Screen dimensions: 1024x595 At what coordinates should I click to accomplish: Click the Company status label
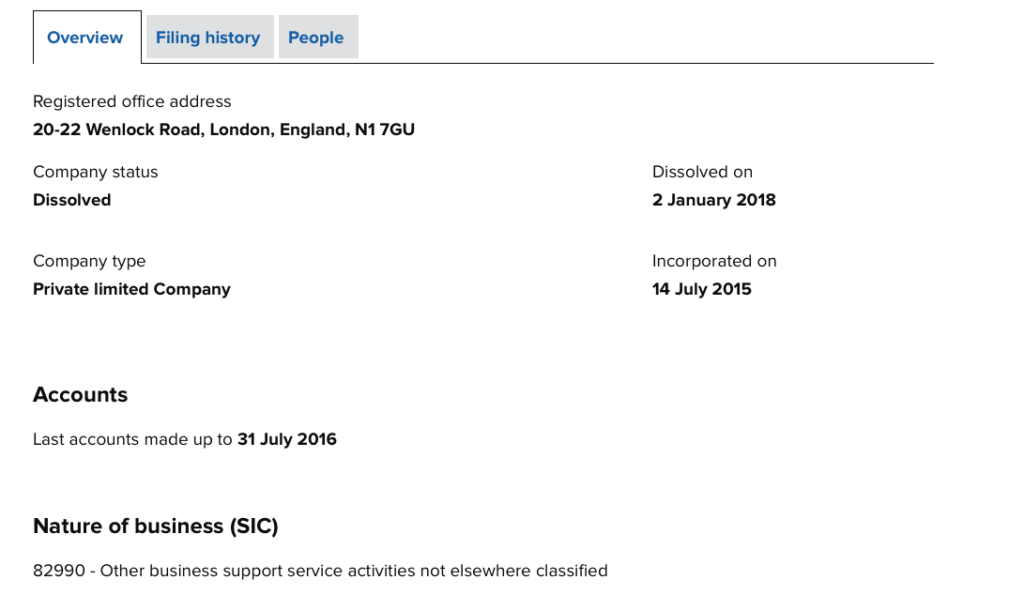point(95,172)
